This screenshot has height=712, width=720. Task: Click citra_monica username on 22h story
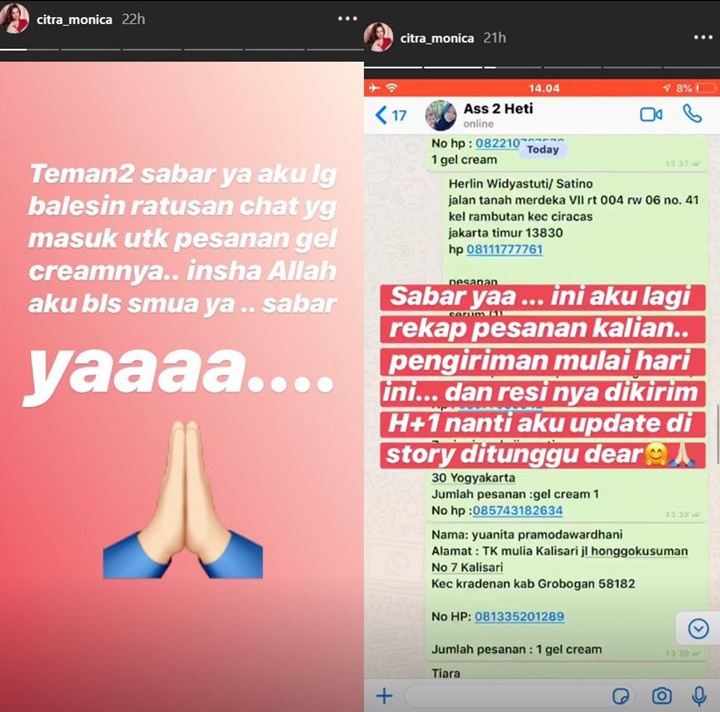pyautogui.click(x=74, y=19)
